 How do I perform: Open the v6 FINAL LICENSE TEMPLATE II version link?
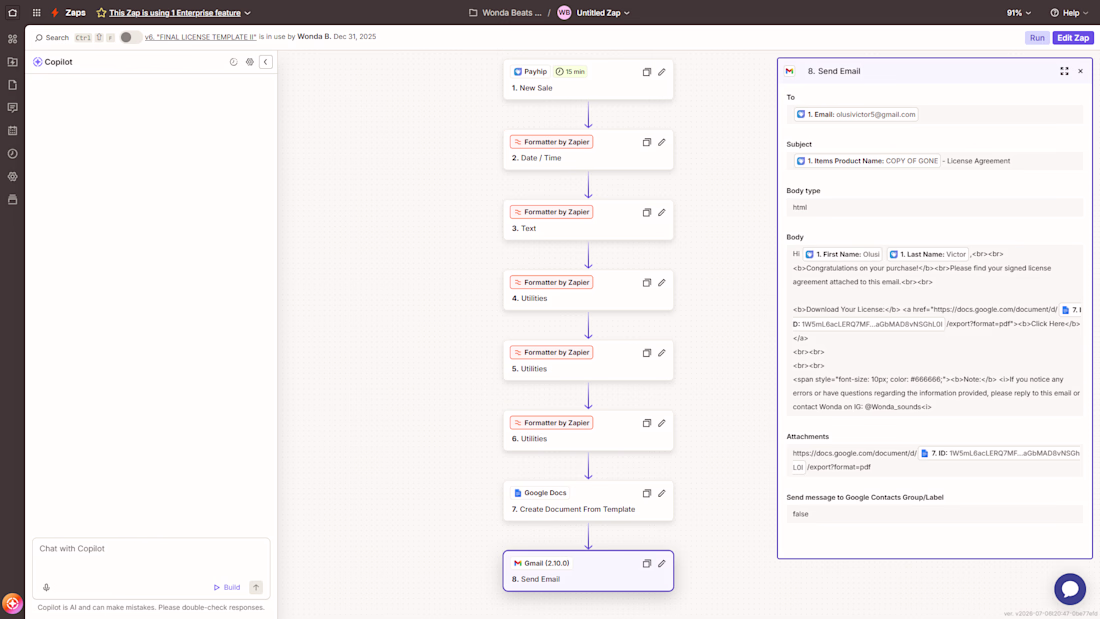click(201, 36)
